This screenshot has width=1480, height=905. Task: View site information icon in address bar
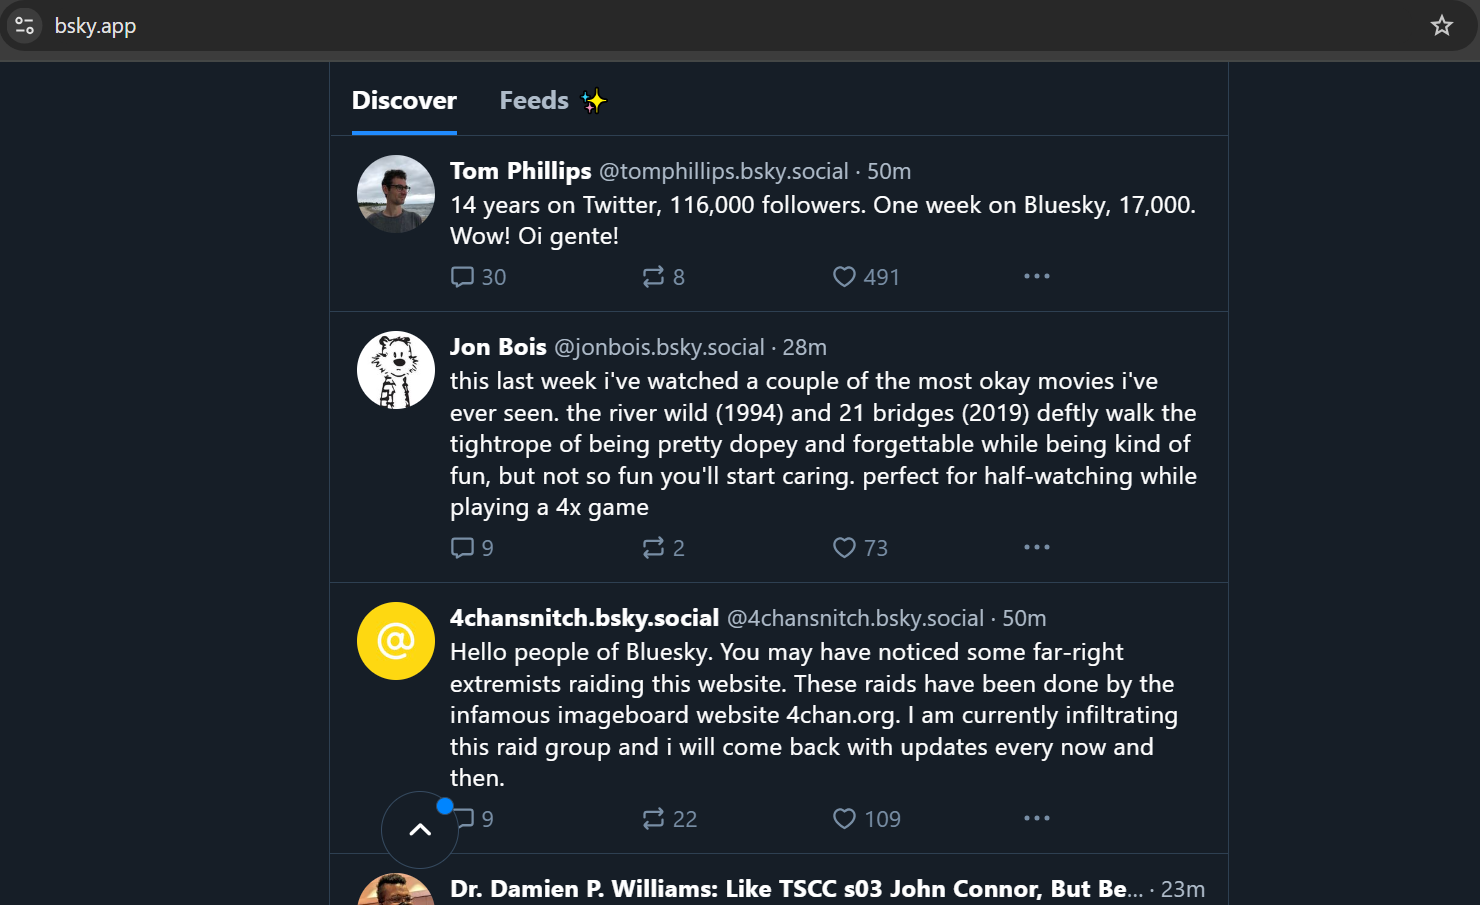[25, 26]
